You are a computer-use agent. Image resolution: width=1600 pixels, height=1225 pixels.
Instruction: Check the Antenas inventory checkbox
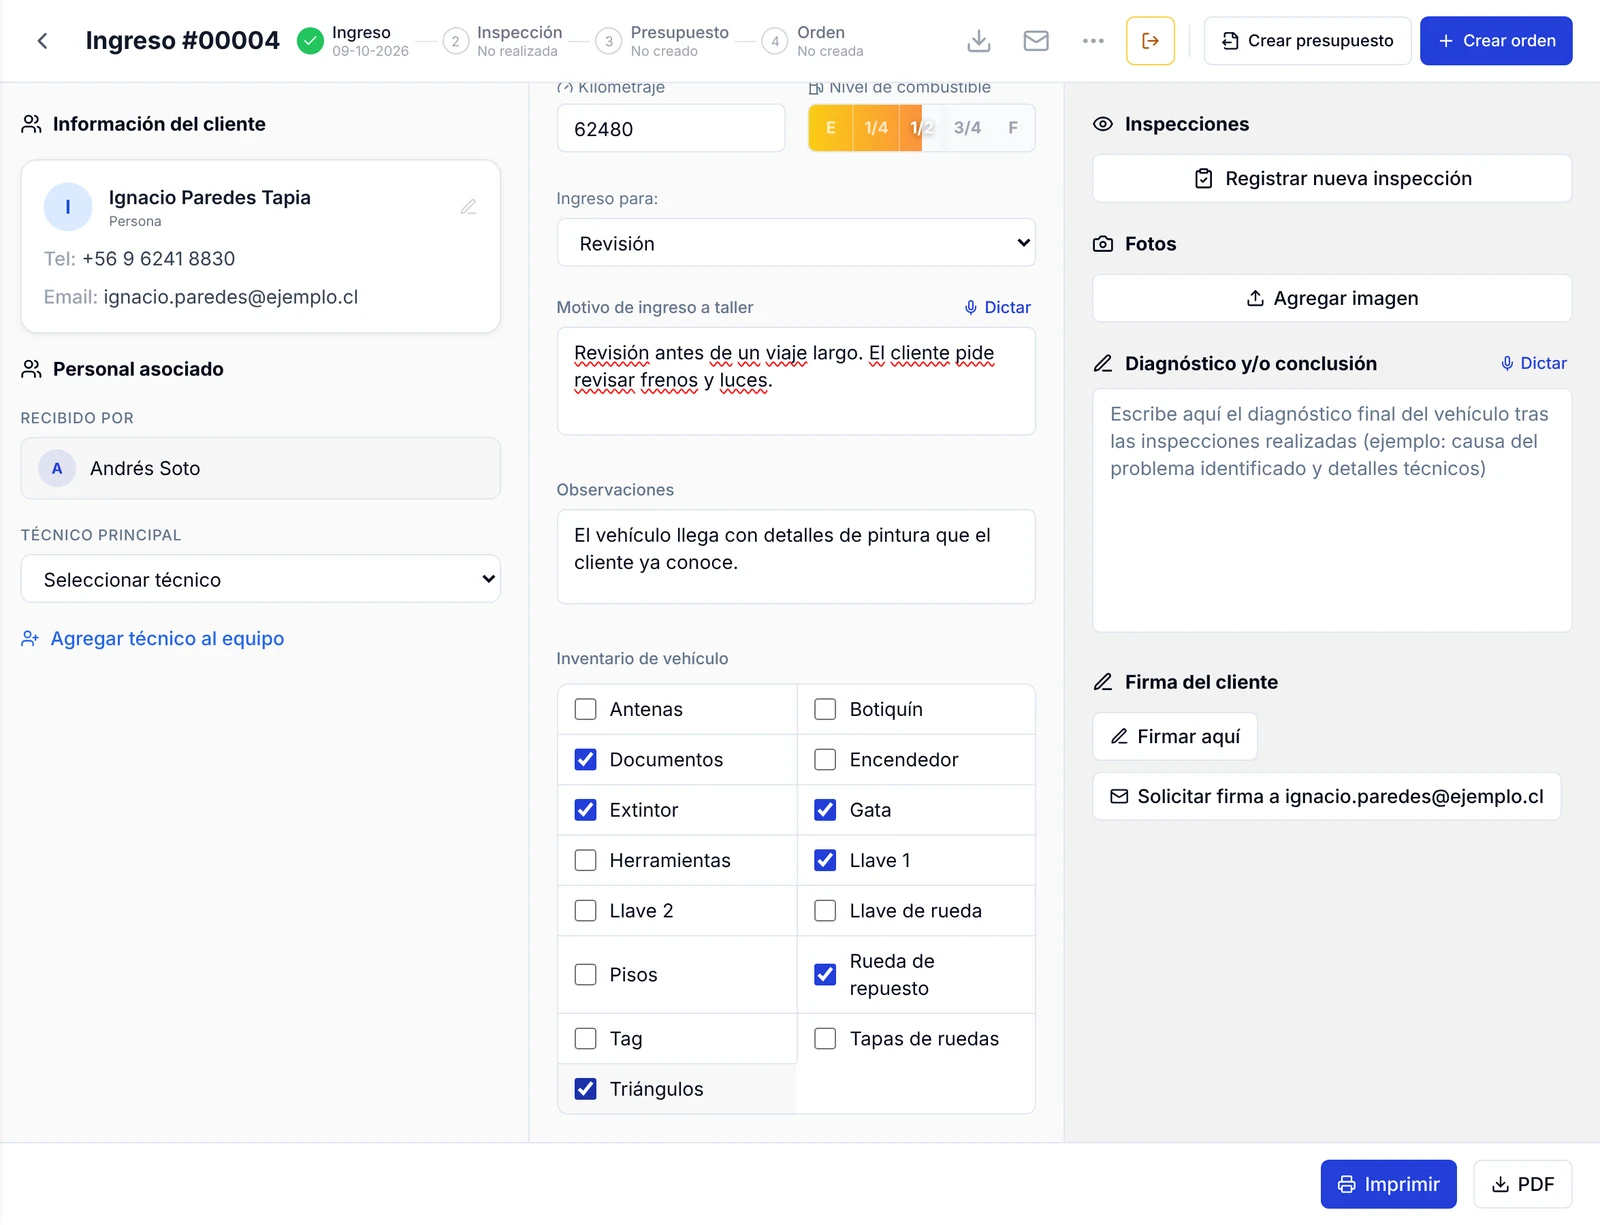[586, 709]
